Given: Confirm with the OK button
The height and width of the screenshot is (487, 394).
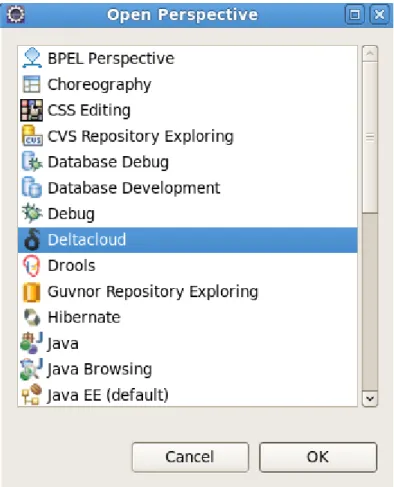Looking at the screenshot, I should coord(318,457).
